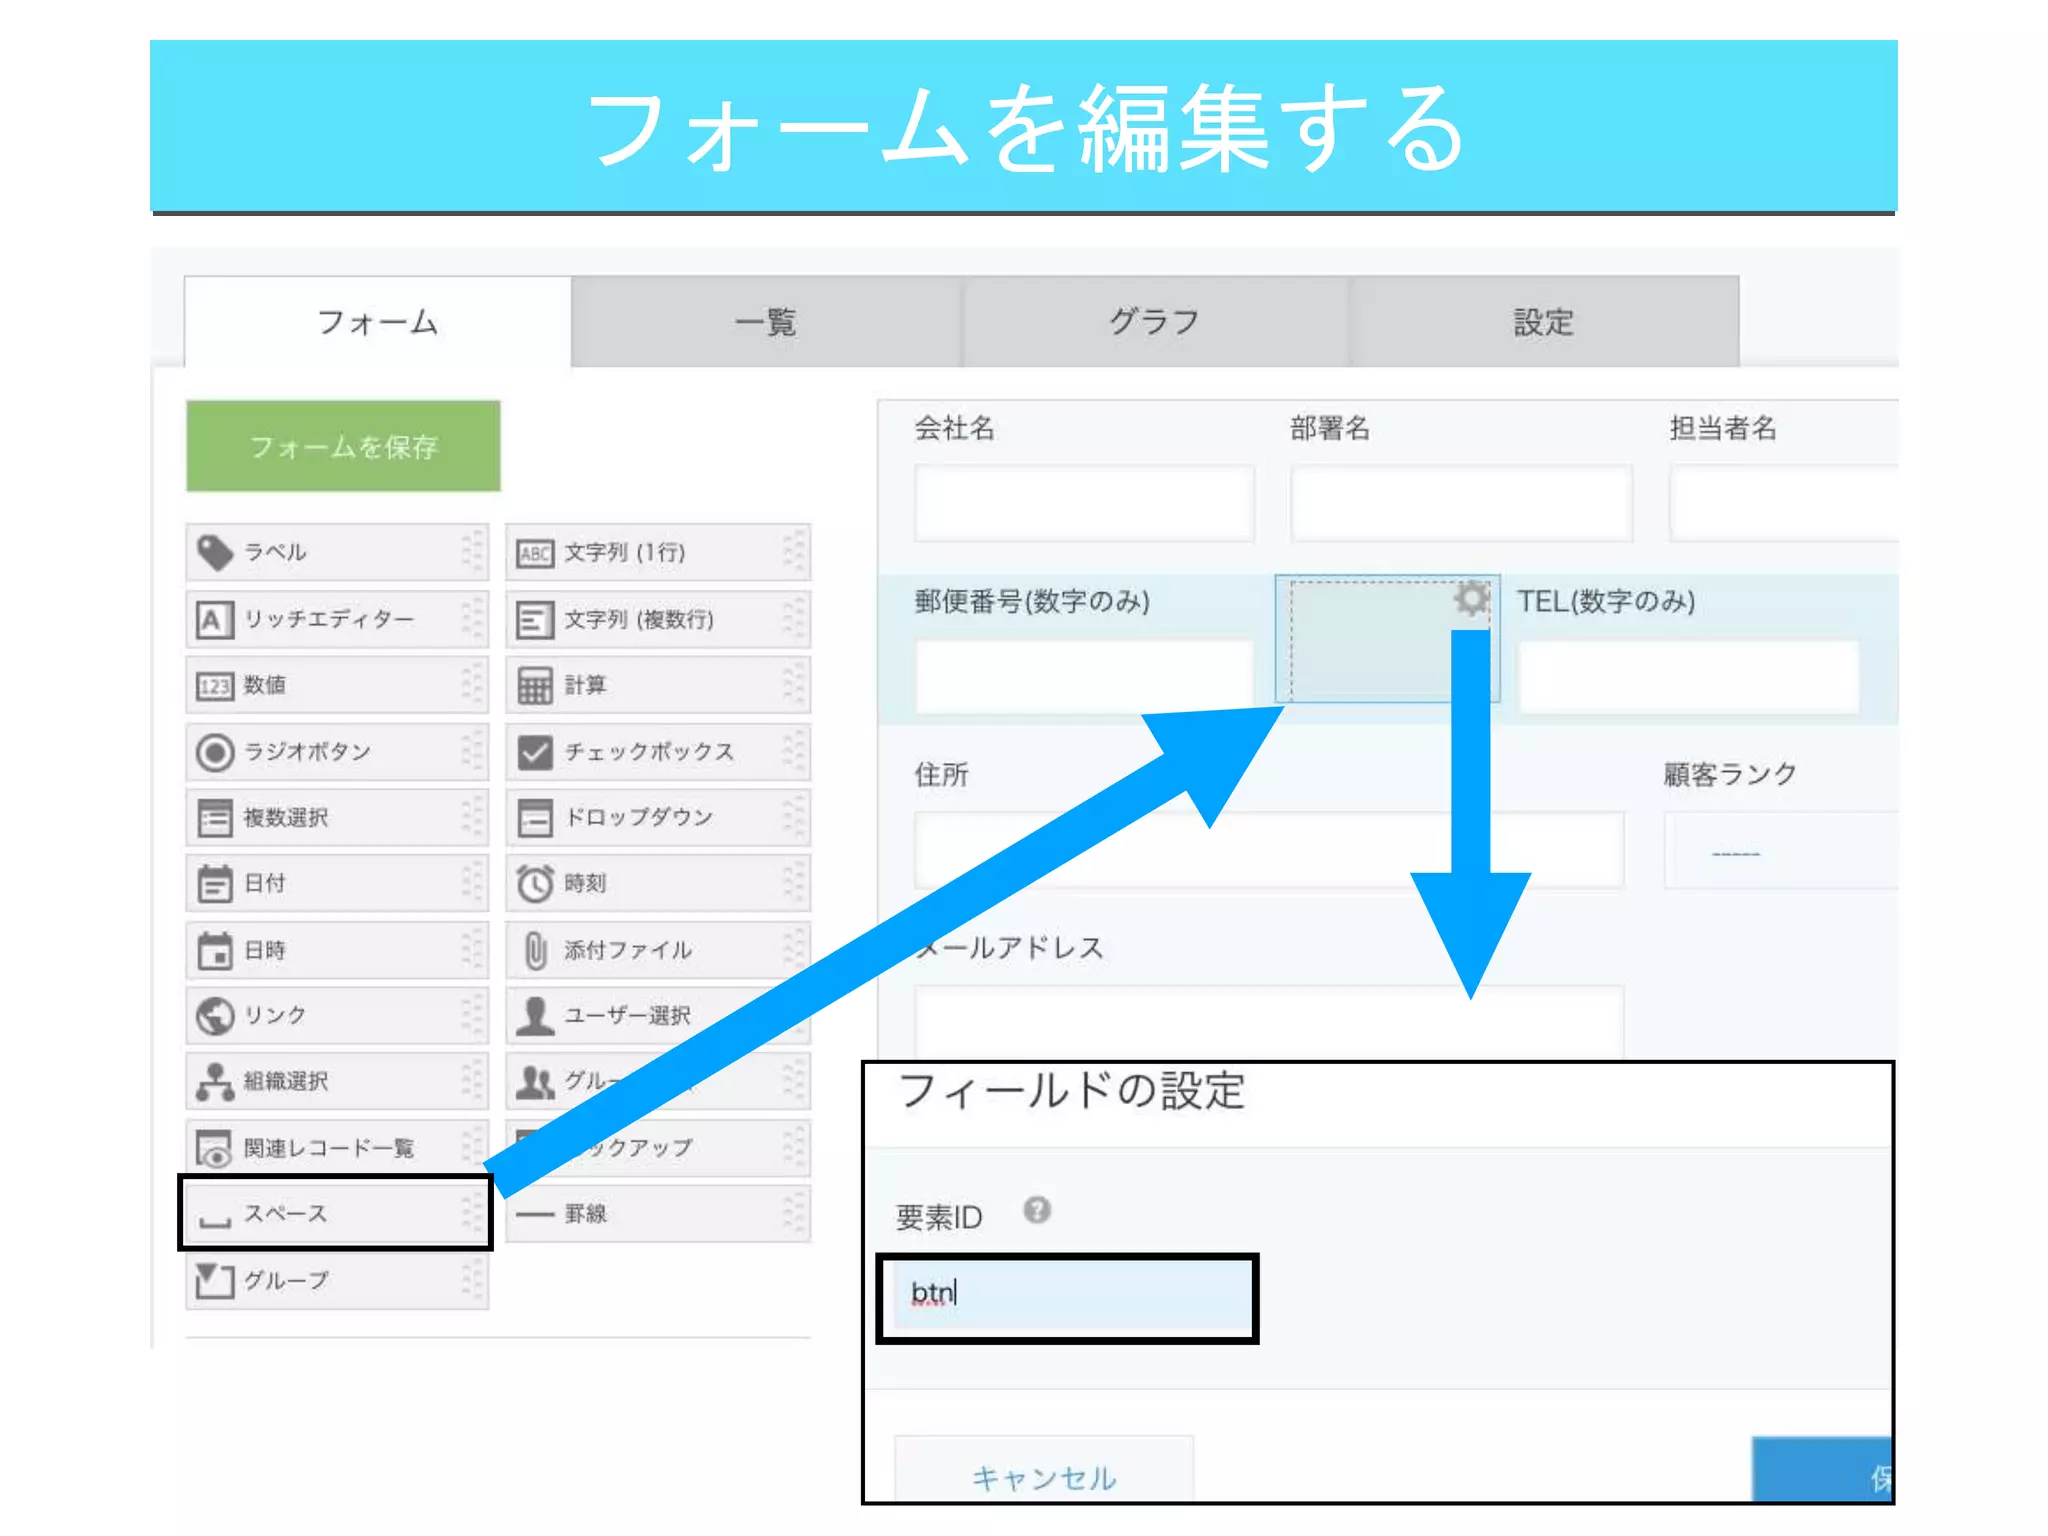Click the ラベル field icon

(x=214, y=552)
